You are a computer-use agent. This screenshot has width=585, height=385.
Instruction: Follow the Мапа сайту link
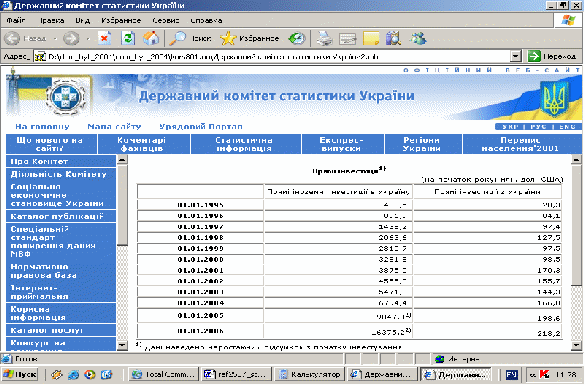tap(114, 126)
